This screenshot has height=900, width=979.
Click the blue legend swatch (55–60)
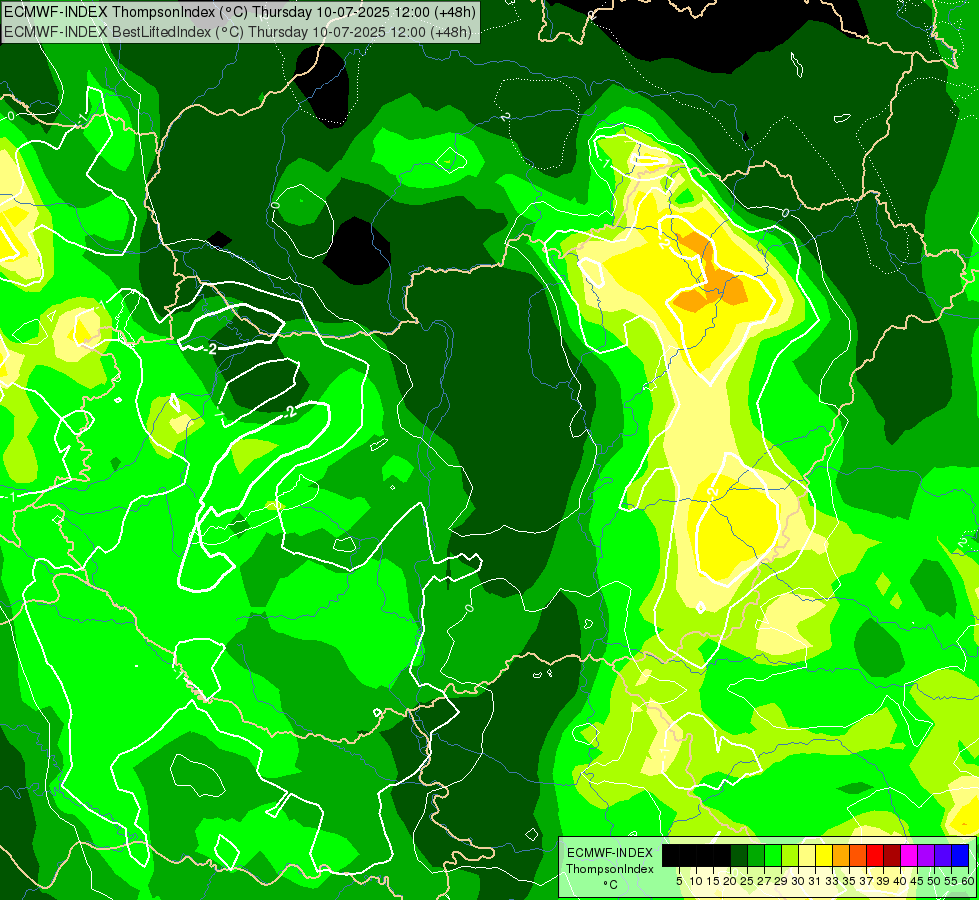tap(960, 856)
